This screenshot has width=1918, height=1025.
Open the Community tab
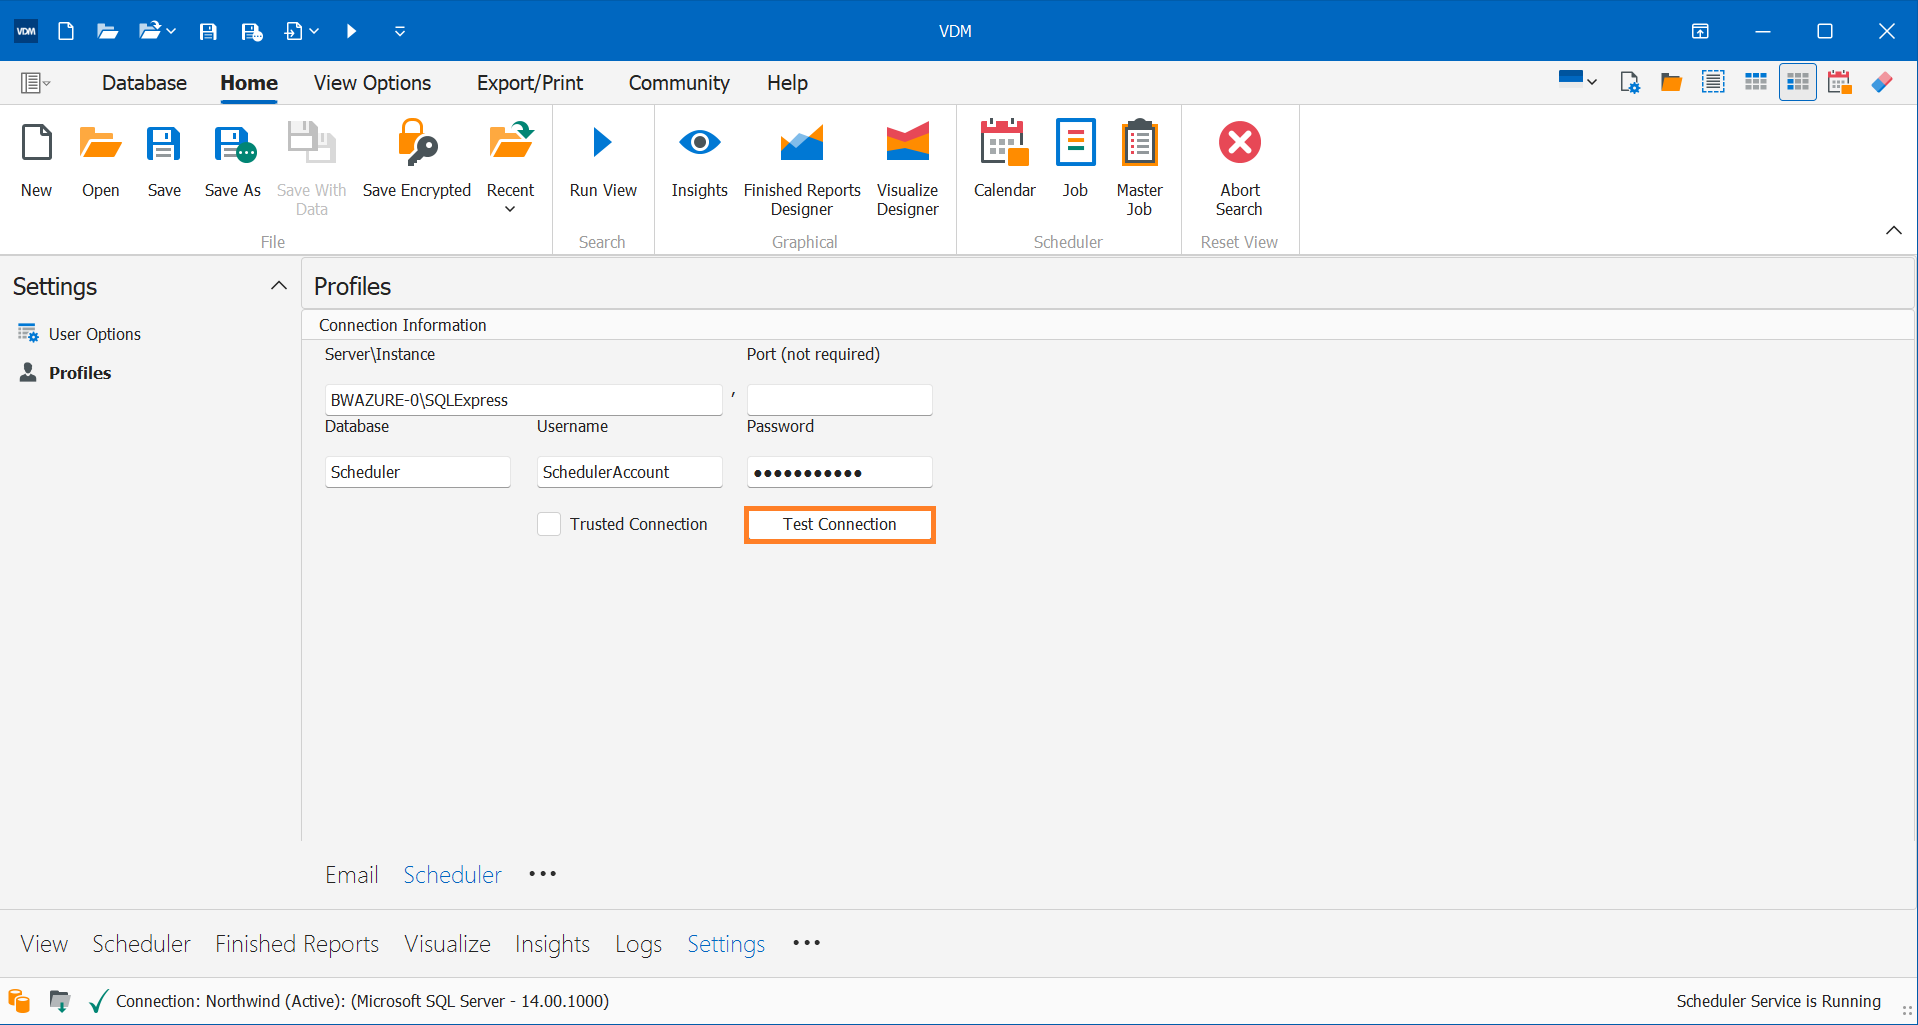tap(679, 83)
